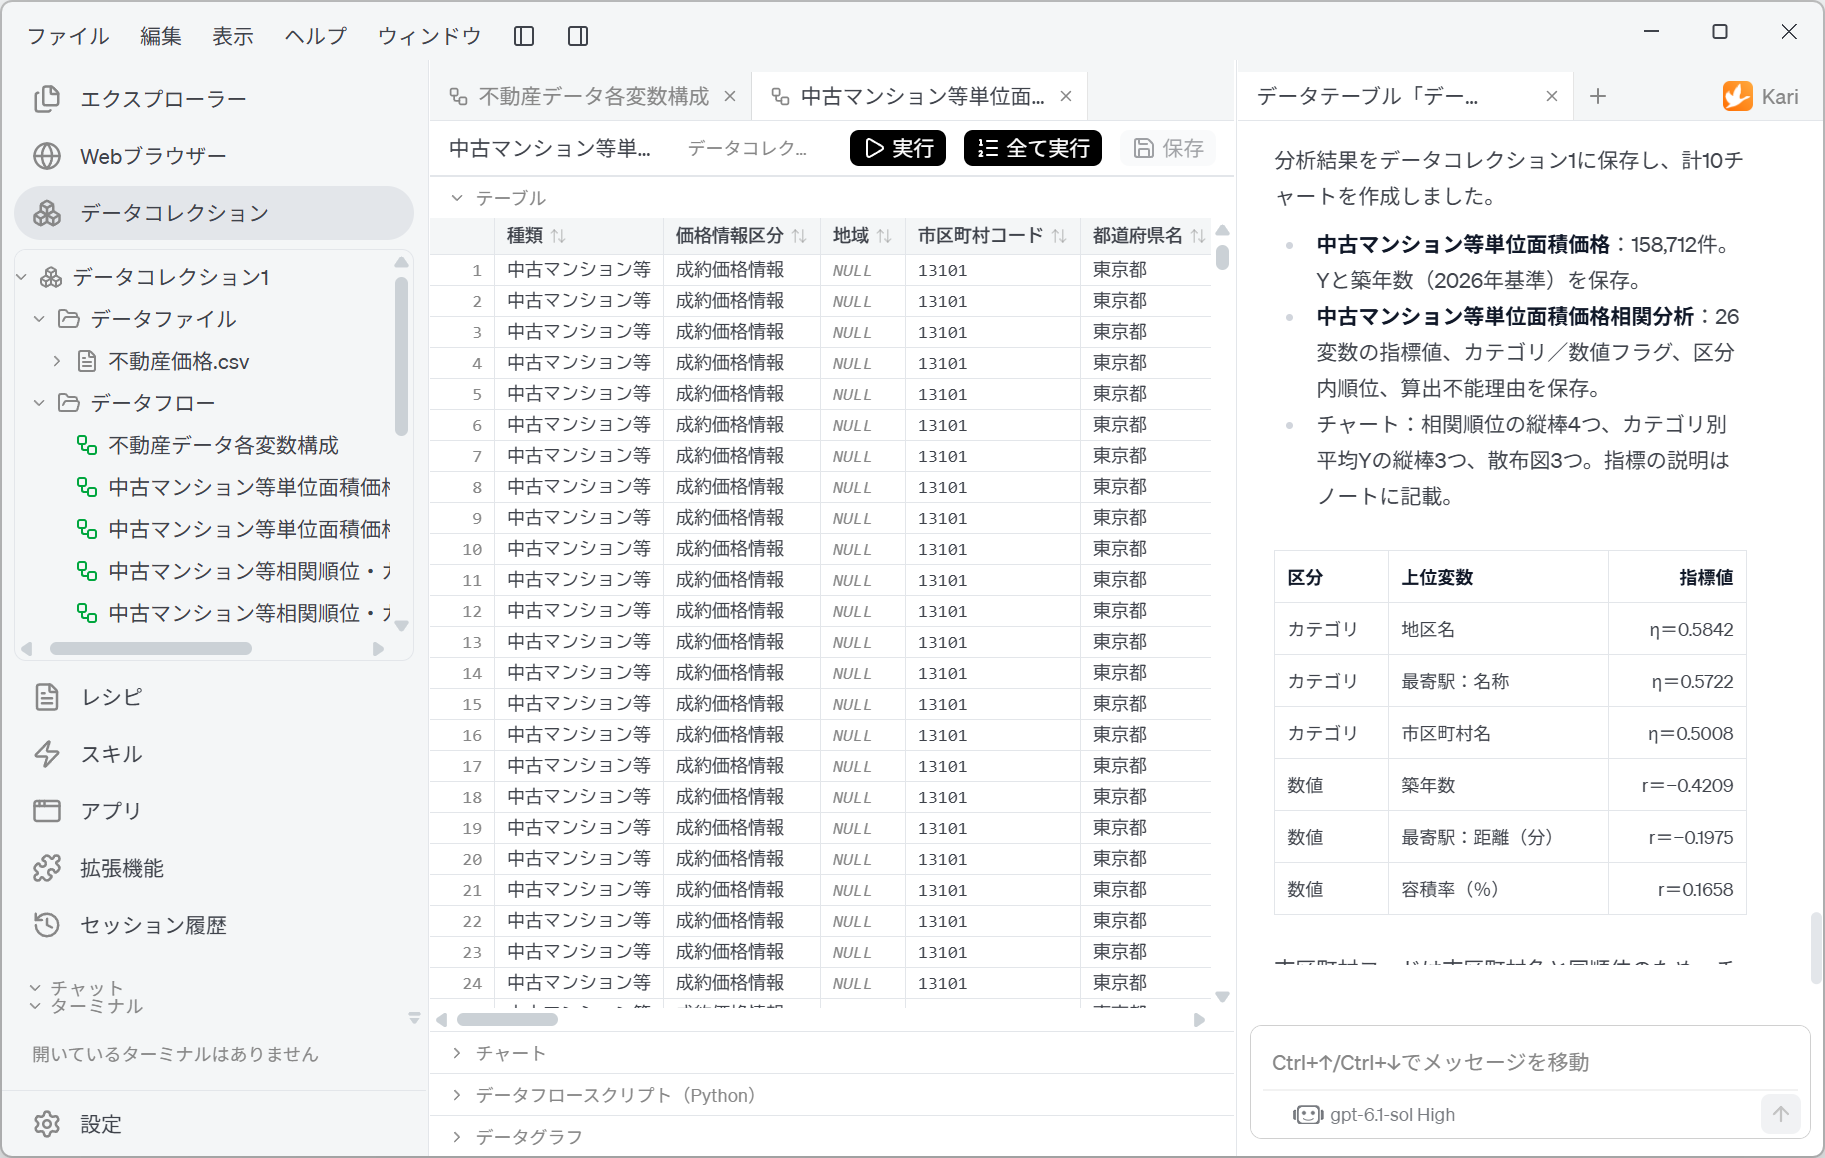The image size is (1825, 1158).
Task: Open the 設定 gear icon
Action: tap(47, 1124)
